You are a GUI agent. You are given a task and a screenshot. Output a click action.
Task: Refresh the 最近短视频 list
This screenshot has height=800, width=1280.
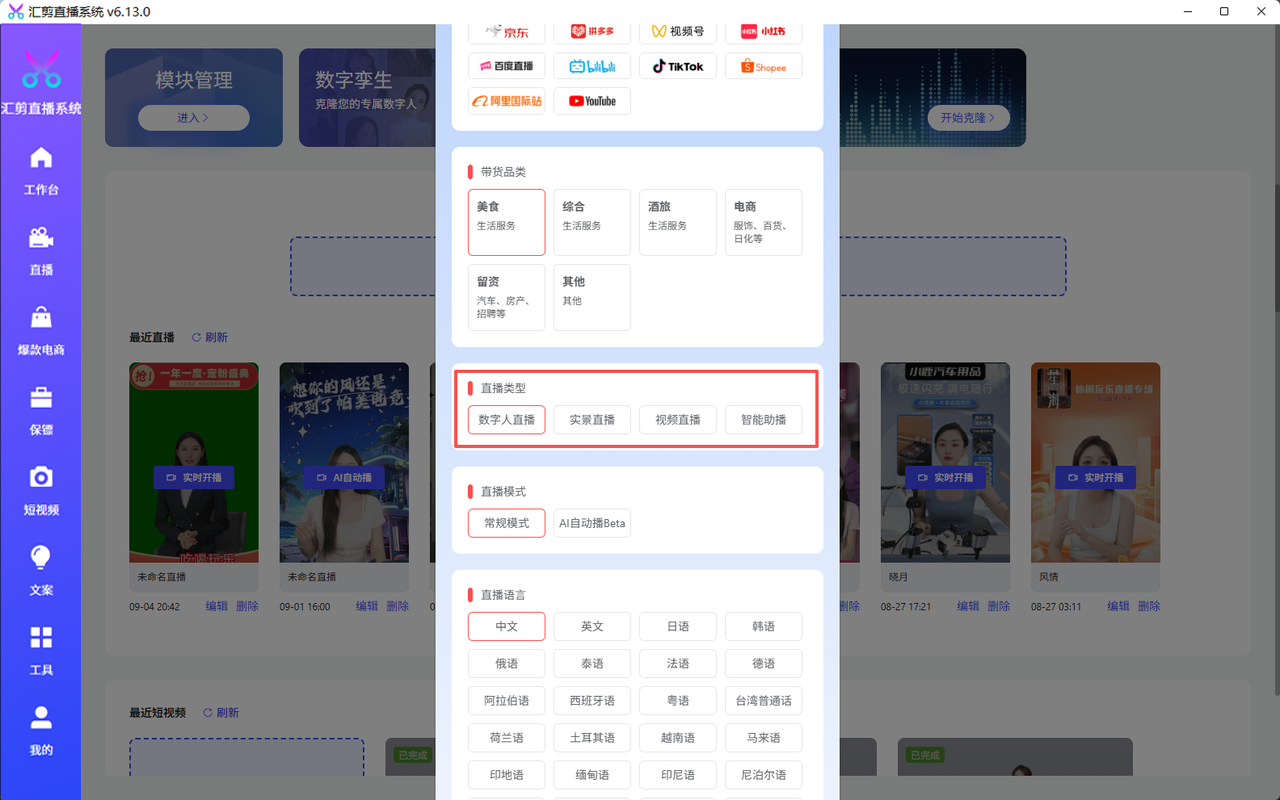tap(221, 713)
